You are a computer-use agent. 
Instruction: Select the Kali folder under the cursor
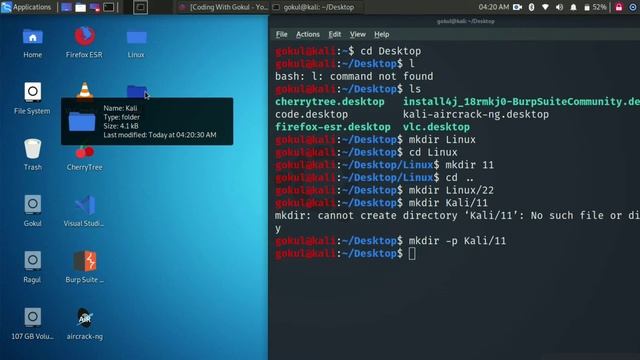[x=136, y=91]
